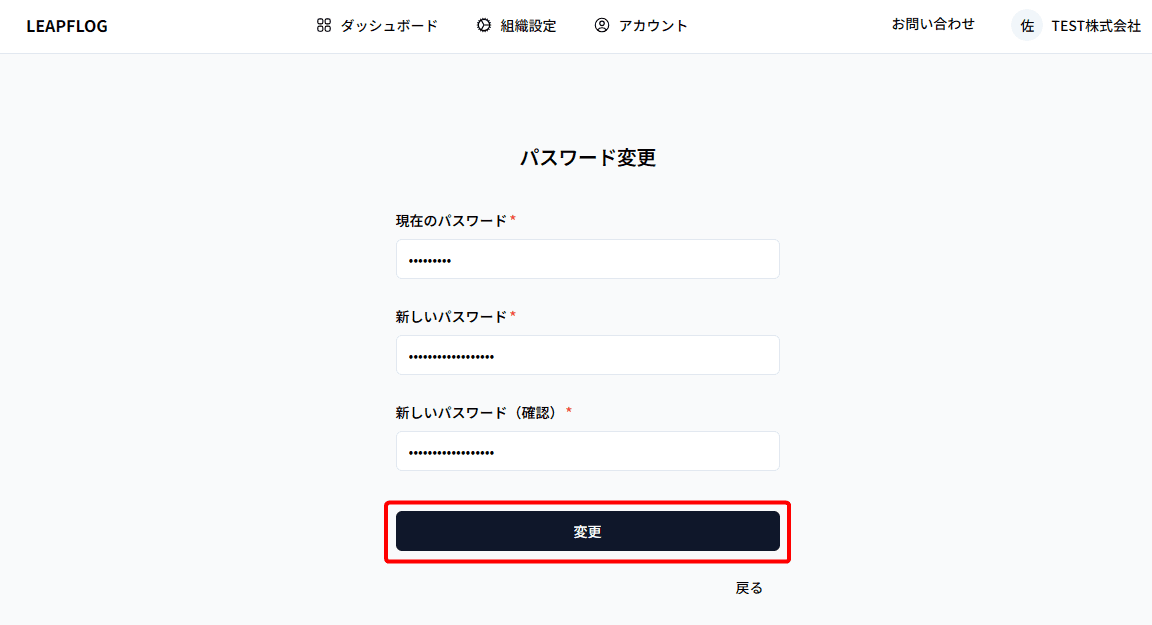Open 組織設定 from the navigation bar
The height and width of the screenshot is (625, 1152).
pyautogui.click(x=529, y=26)
